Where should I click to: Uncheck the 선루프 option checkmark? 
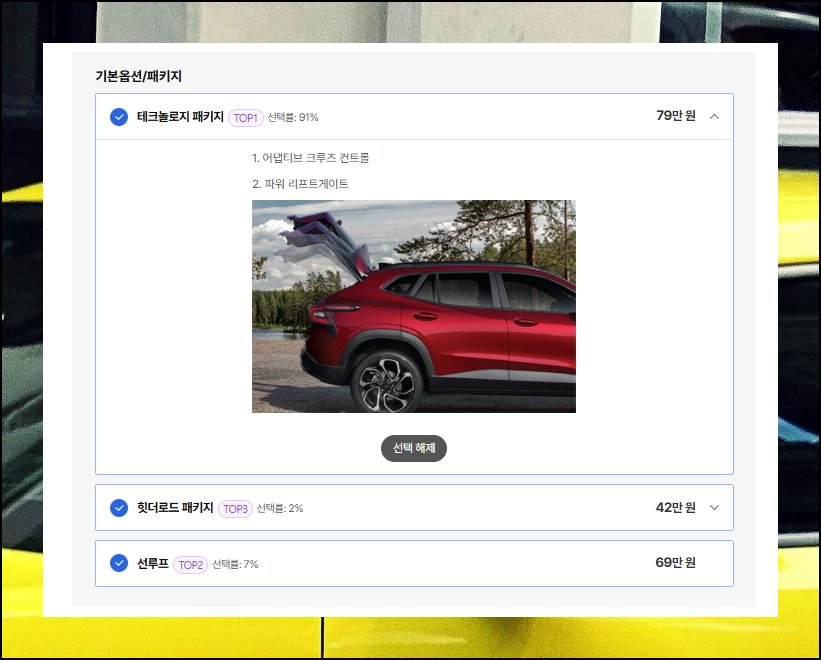click(119, 563)
